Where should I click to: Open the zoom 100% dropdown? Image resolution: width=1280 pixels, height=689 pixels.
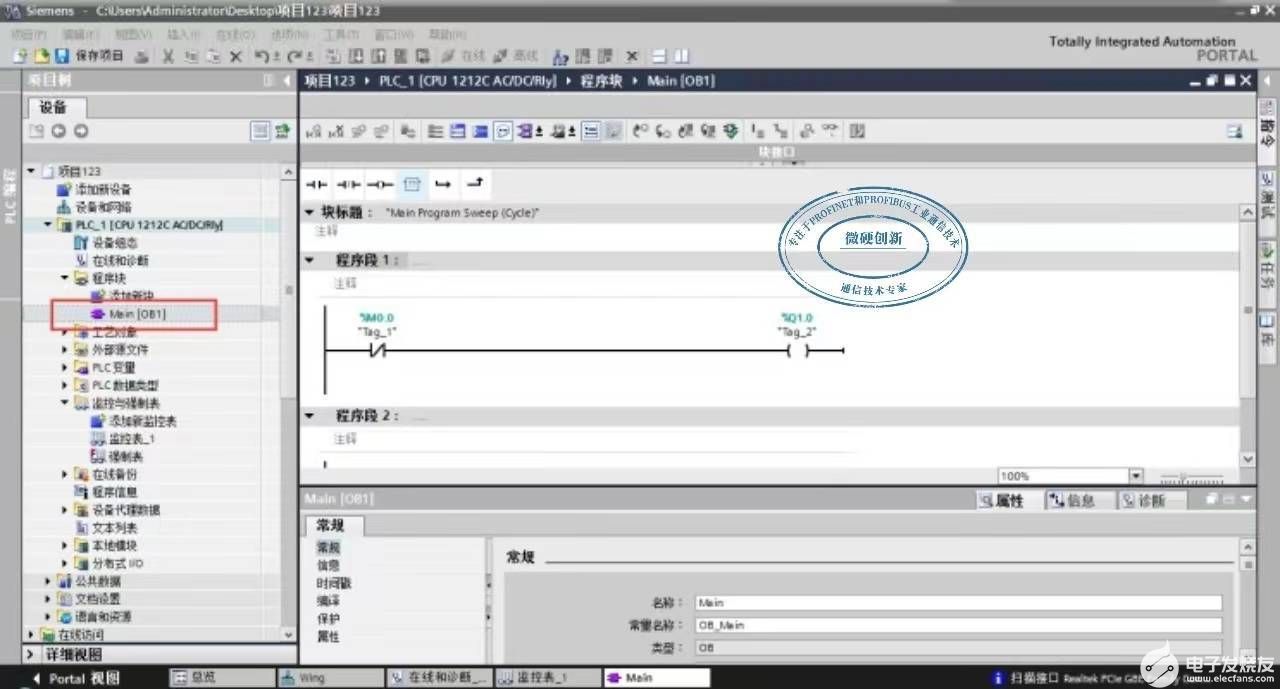(x=1135, y=476)
